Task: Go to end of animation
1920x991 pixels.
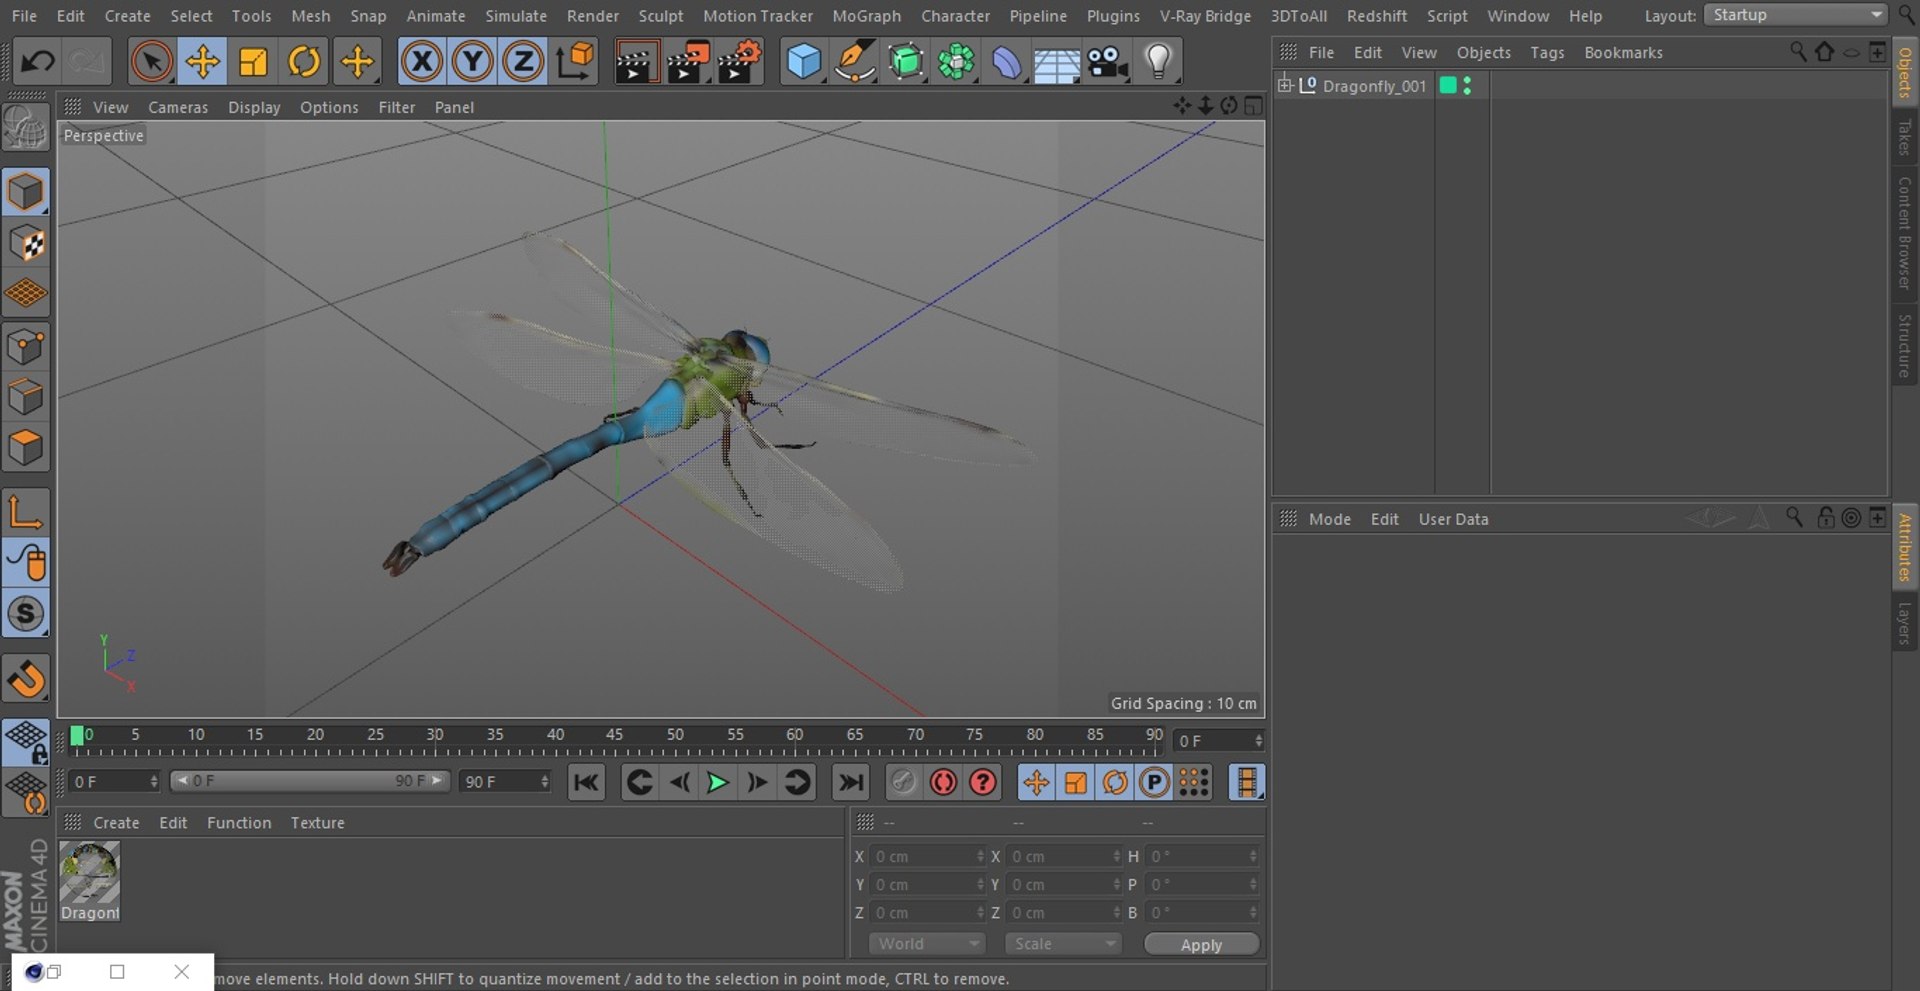Action: (851, 782)
